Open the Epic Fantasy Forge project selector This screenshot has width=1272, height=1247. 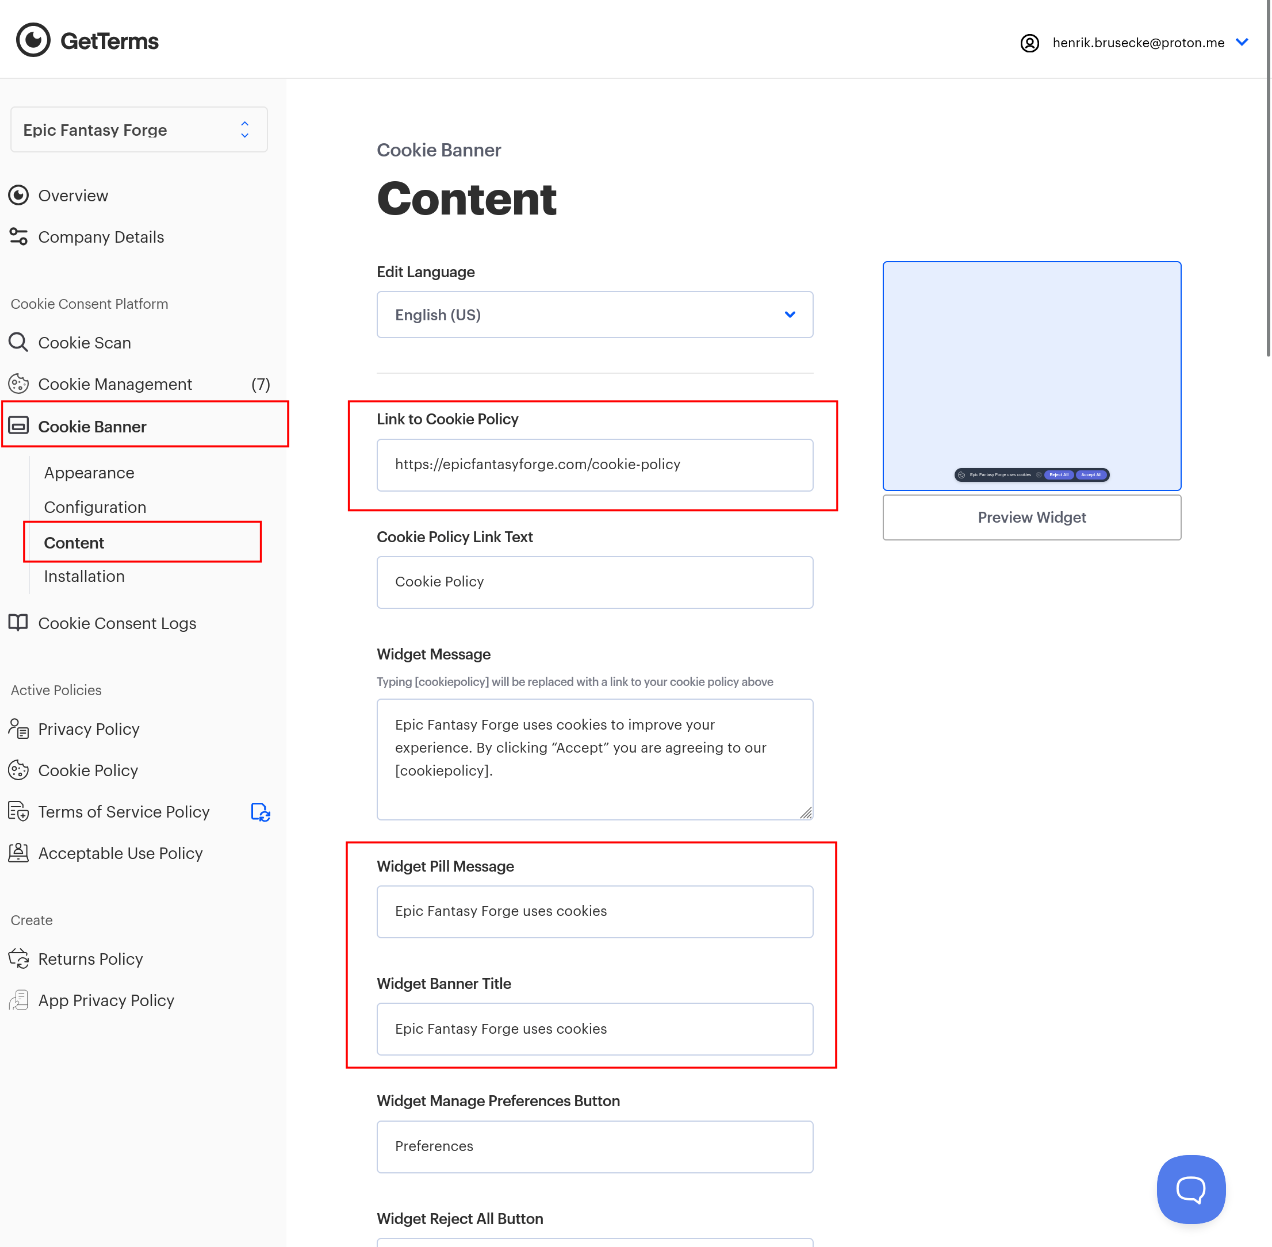click(x=139, y=130)
